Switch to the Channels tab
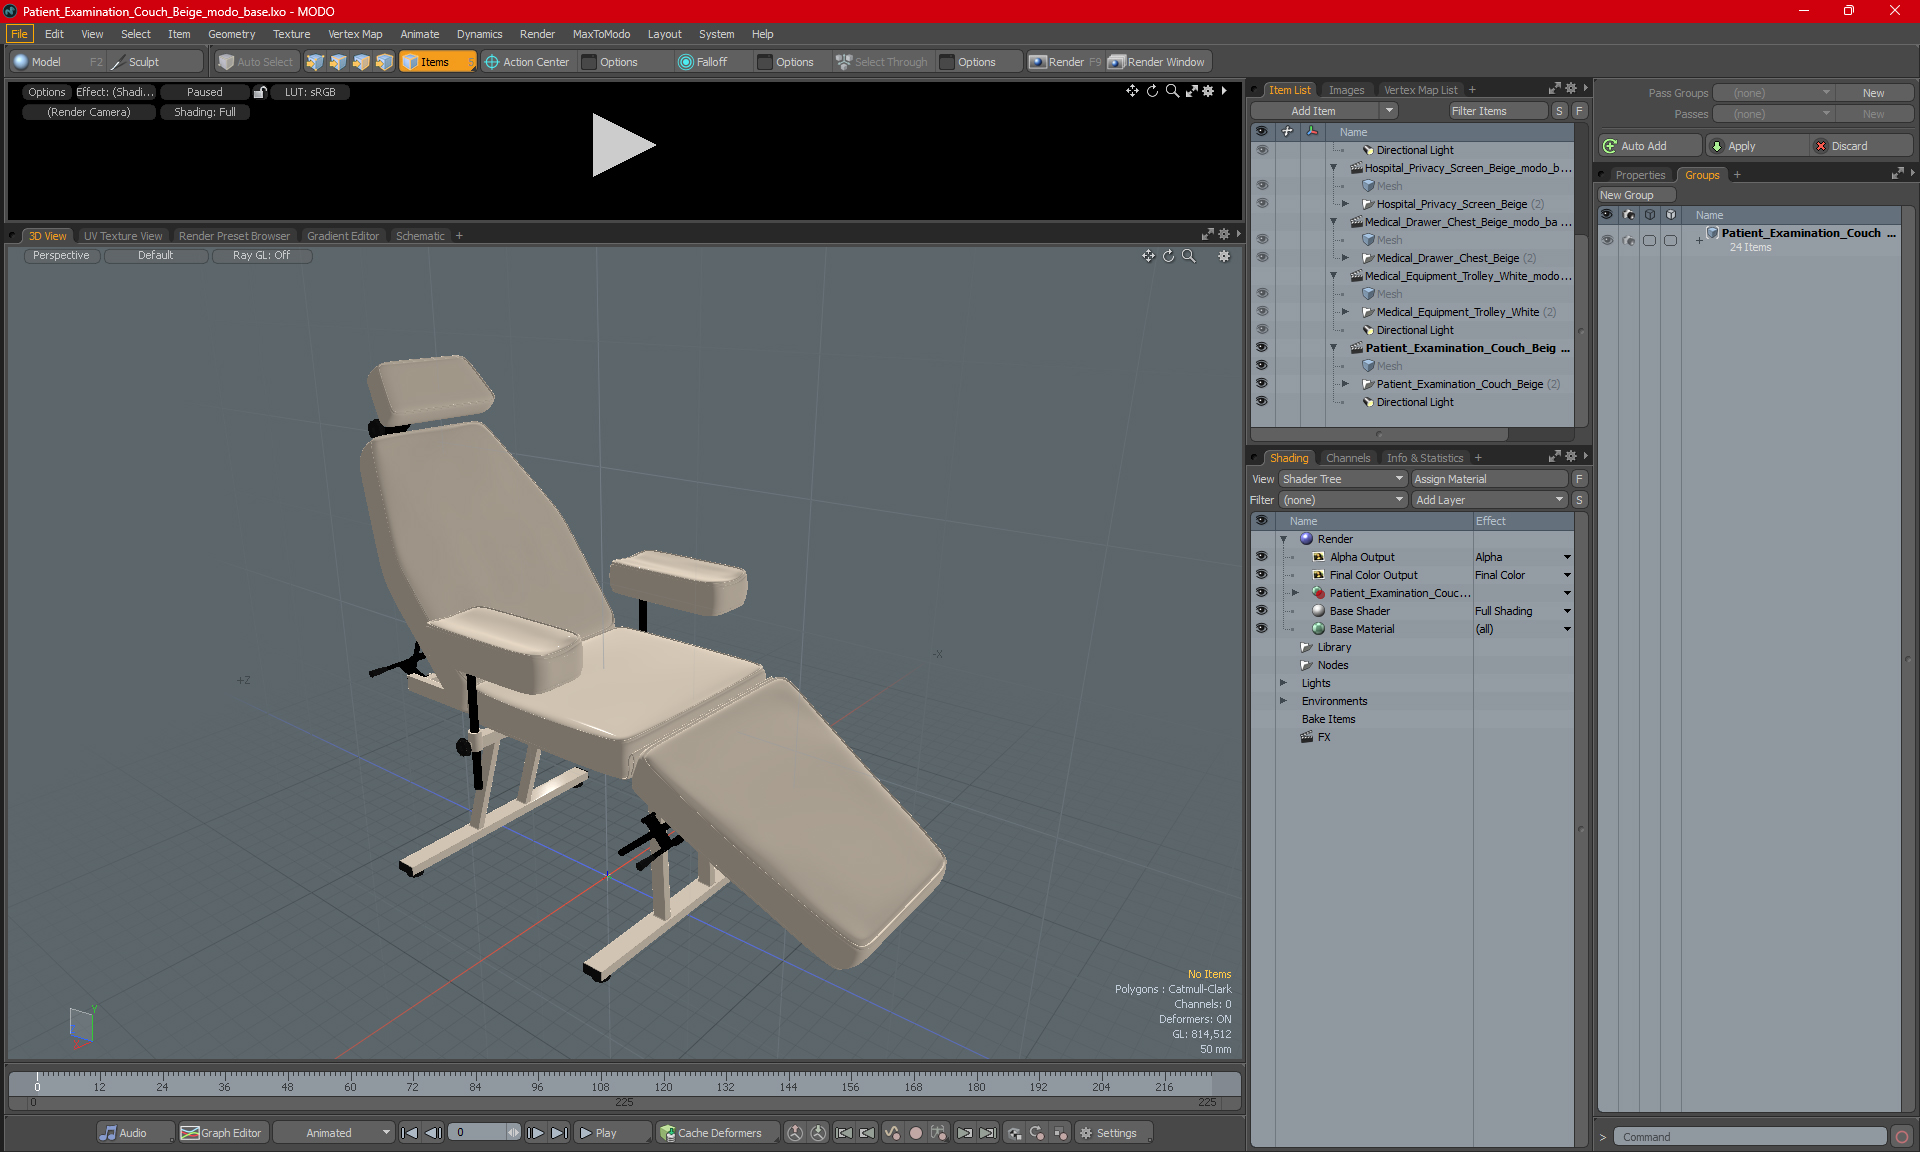1920x1152 pixels. [1348, 458]
